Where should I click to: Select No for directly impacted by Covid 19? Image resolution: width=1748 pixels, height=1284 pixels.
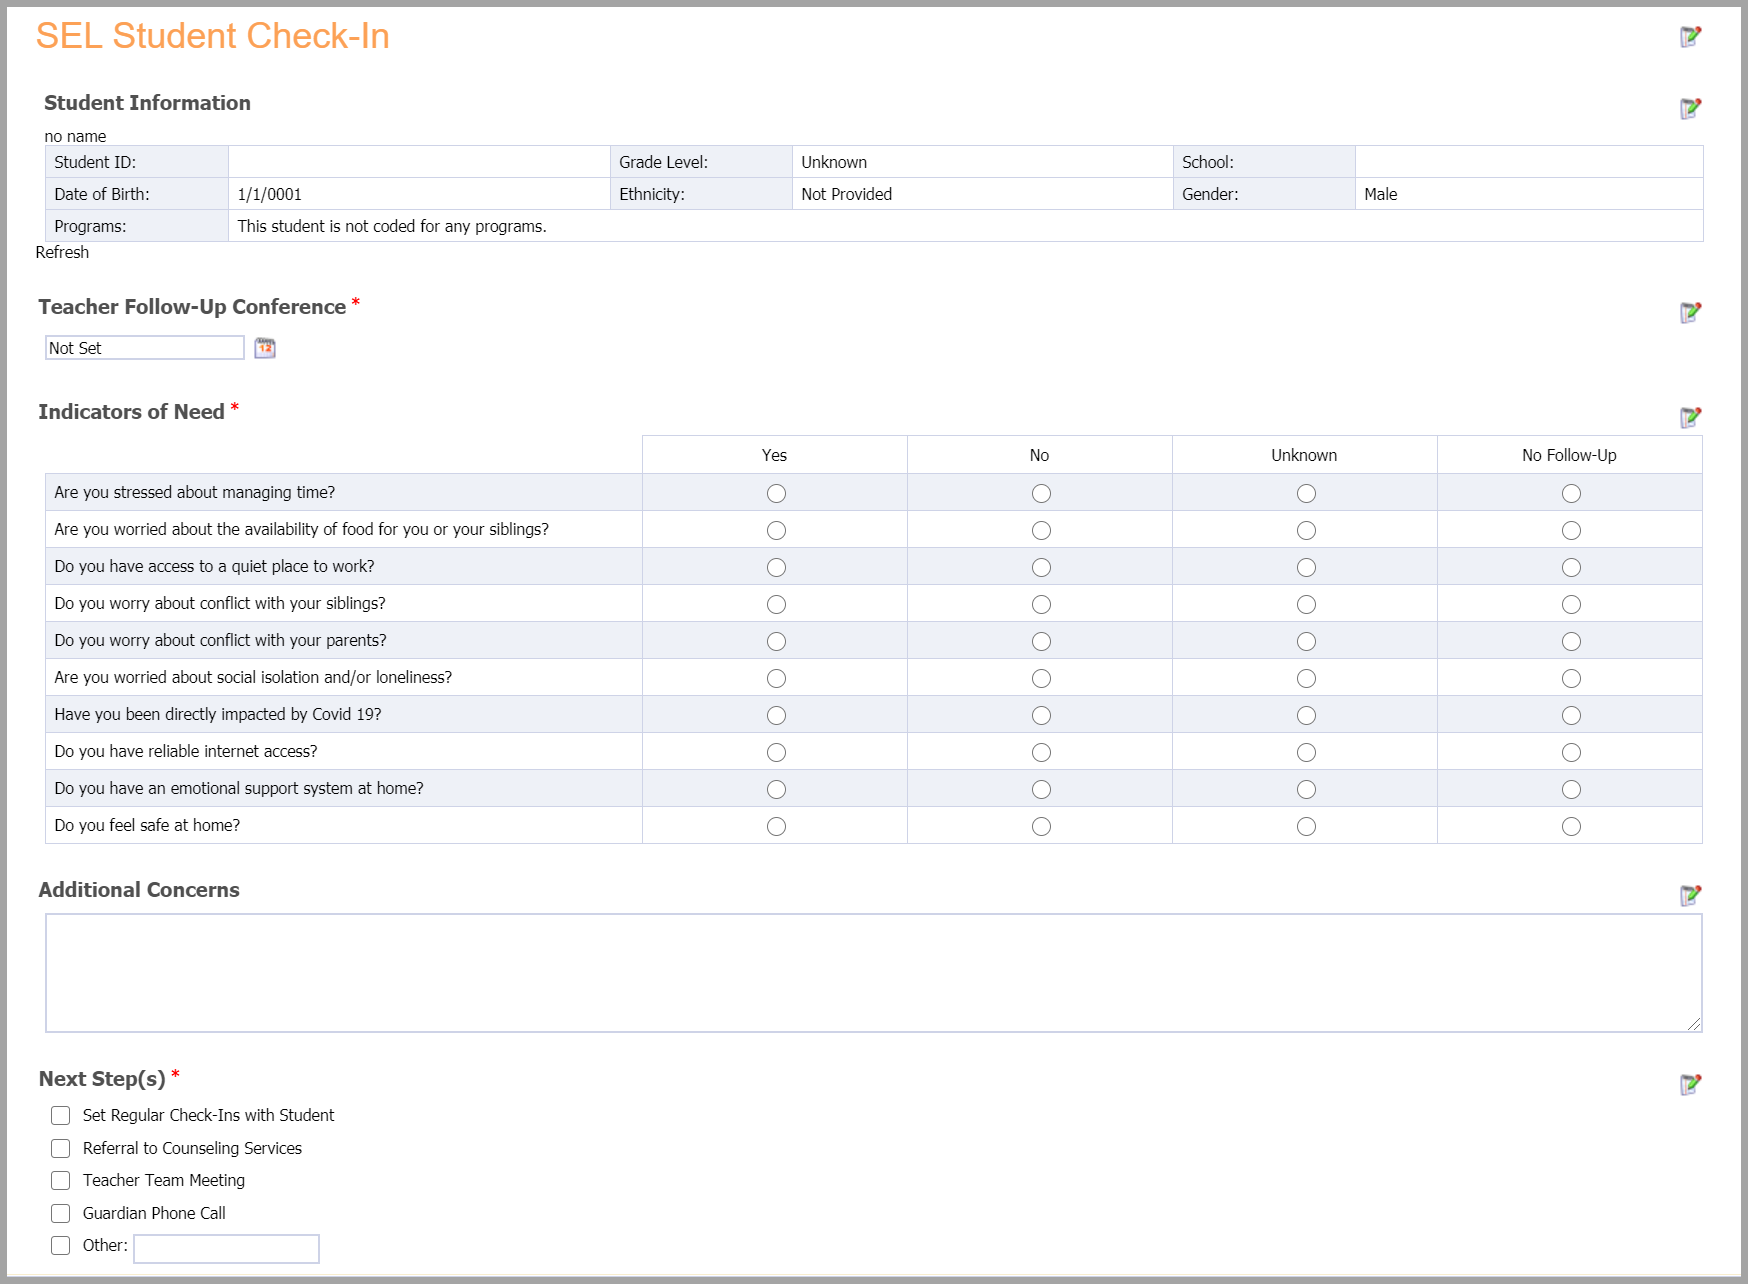pos(1041,715)
